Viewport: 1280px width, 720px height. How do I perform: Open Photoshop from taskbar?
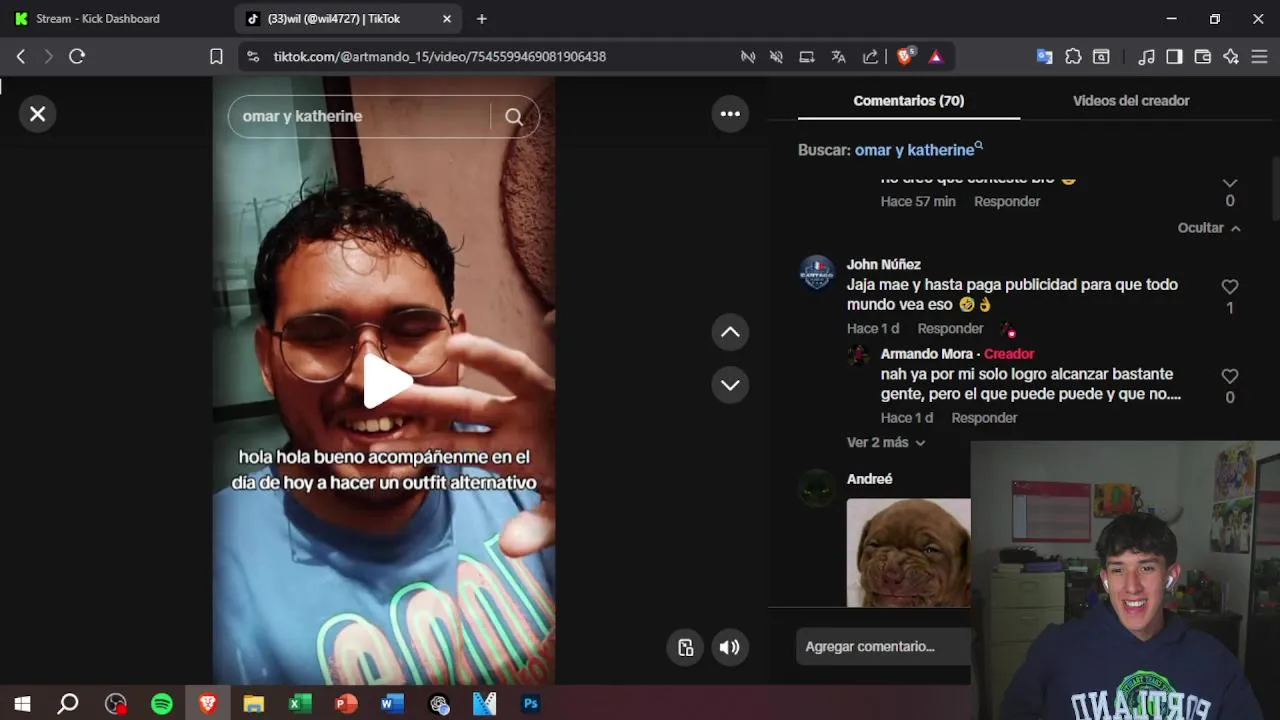pos(531,704)
